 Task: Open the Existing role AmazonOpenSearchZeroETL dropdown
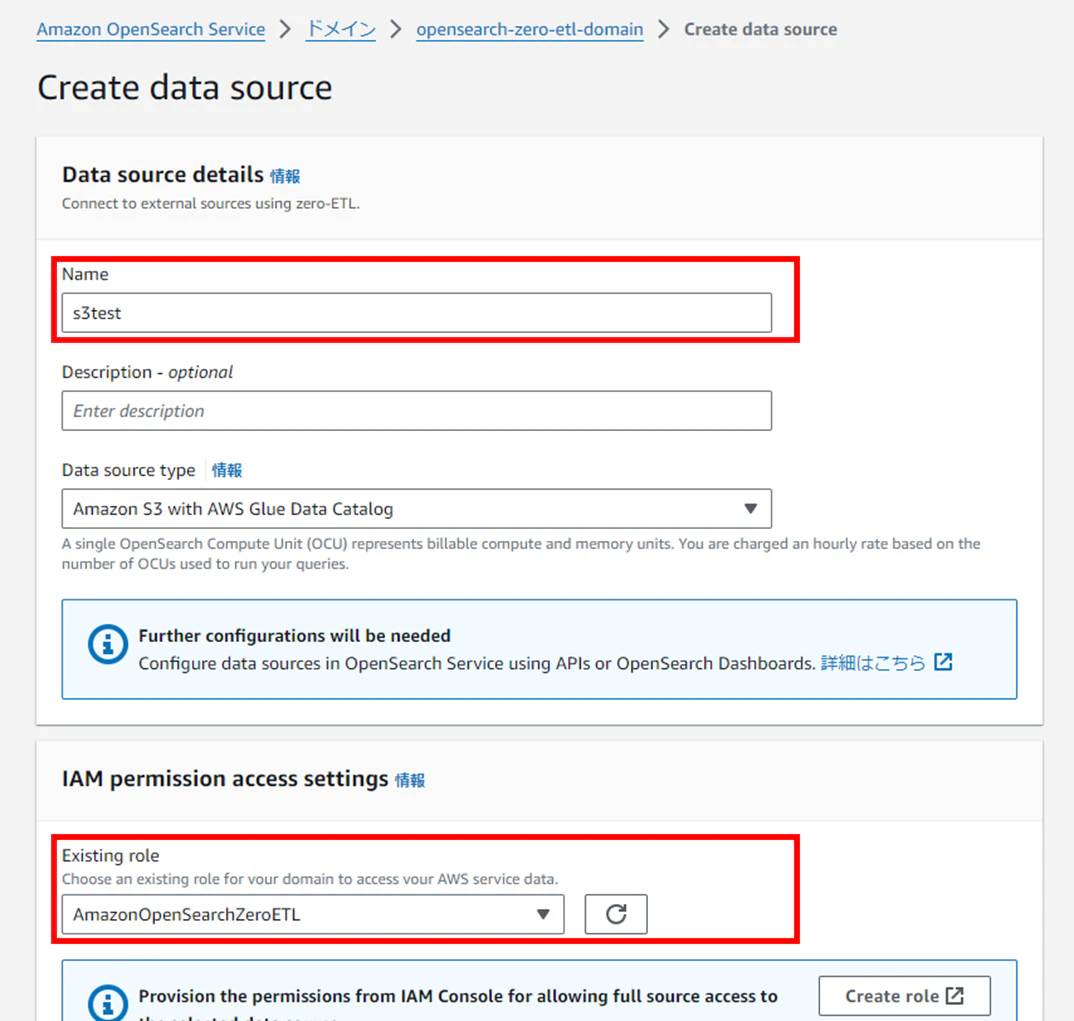coord(313,914)
